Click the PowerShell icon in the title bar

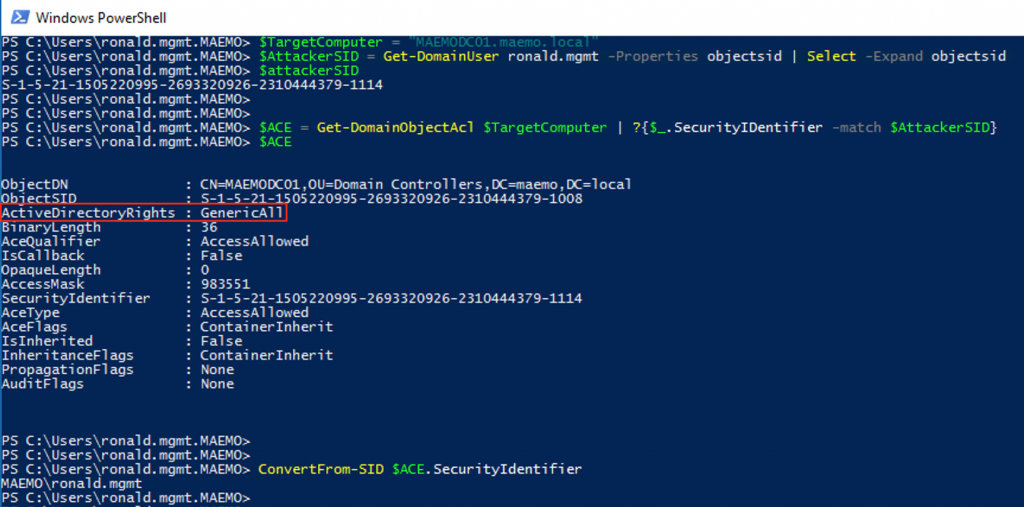15,18
